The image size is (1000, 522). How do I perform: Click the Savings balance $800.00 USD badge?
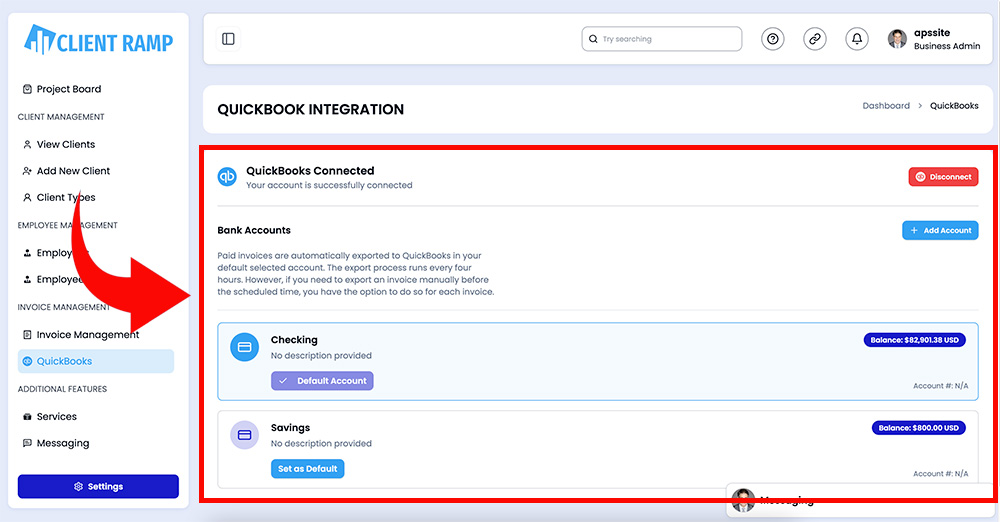pos(918,428)
